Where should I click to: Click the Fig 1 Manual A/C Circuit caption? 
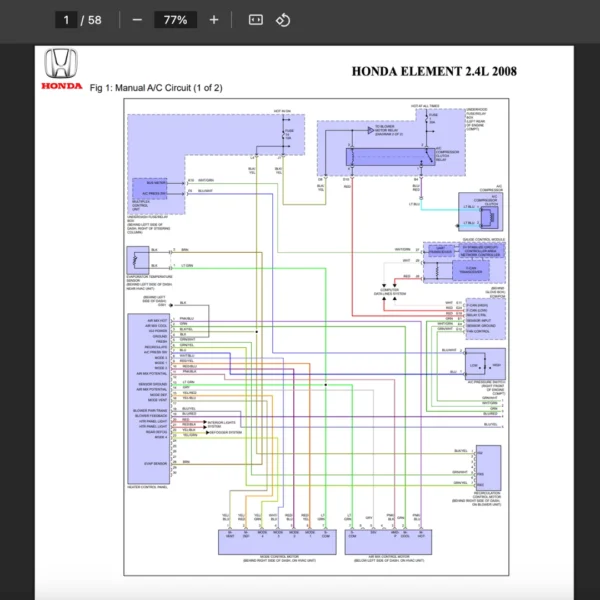156,88
